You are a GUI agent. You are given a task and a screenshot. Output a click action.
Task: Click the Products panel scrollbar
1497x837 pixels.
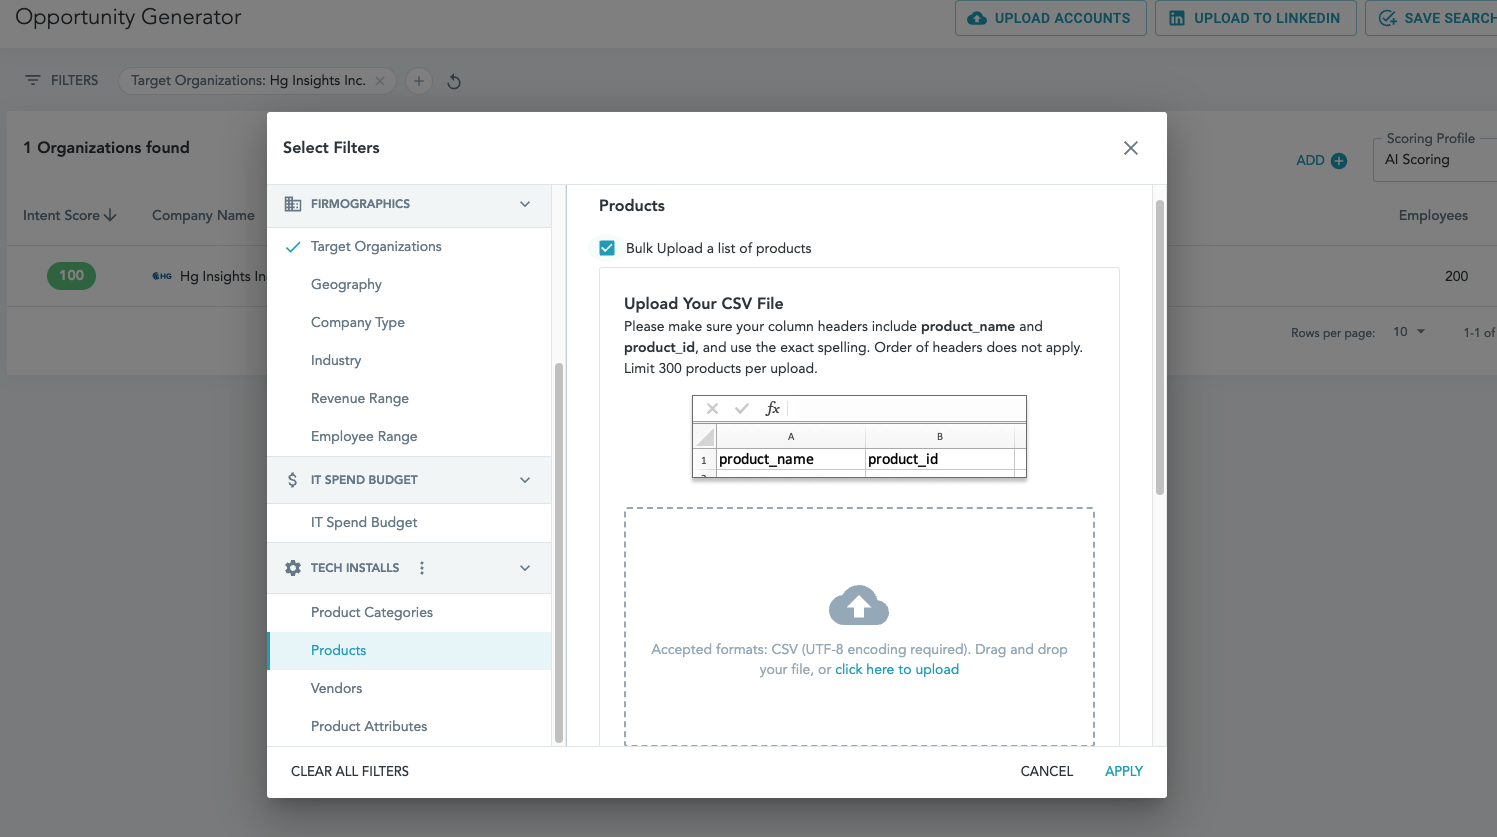pyautogui.click(x=1160, y=347)
